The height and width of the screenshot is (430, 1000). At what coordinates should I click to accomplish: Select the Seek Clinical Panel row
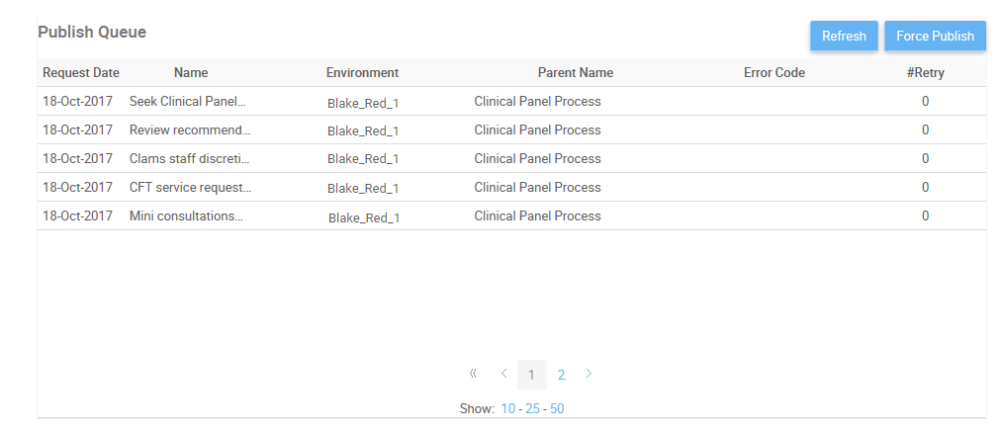pyautogui.click(x=187, y=101)
